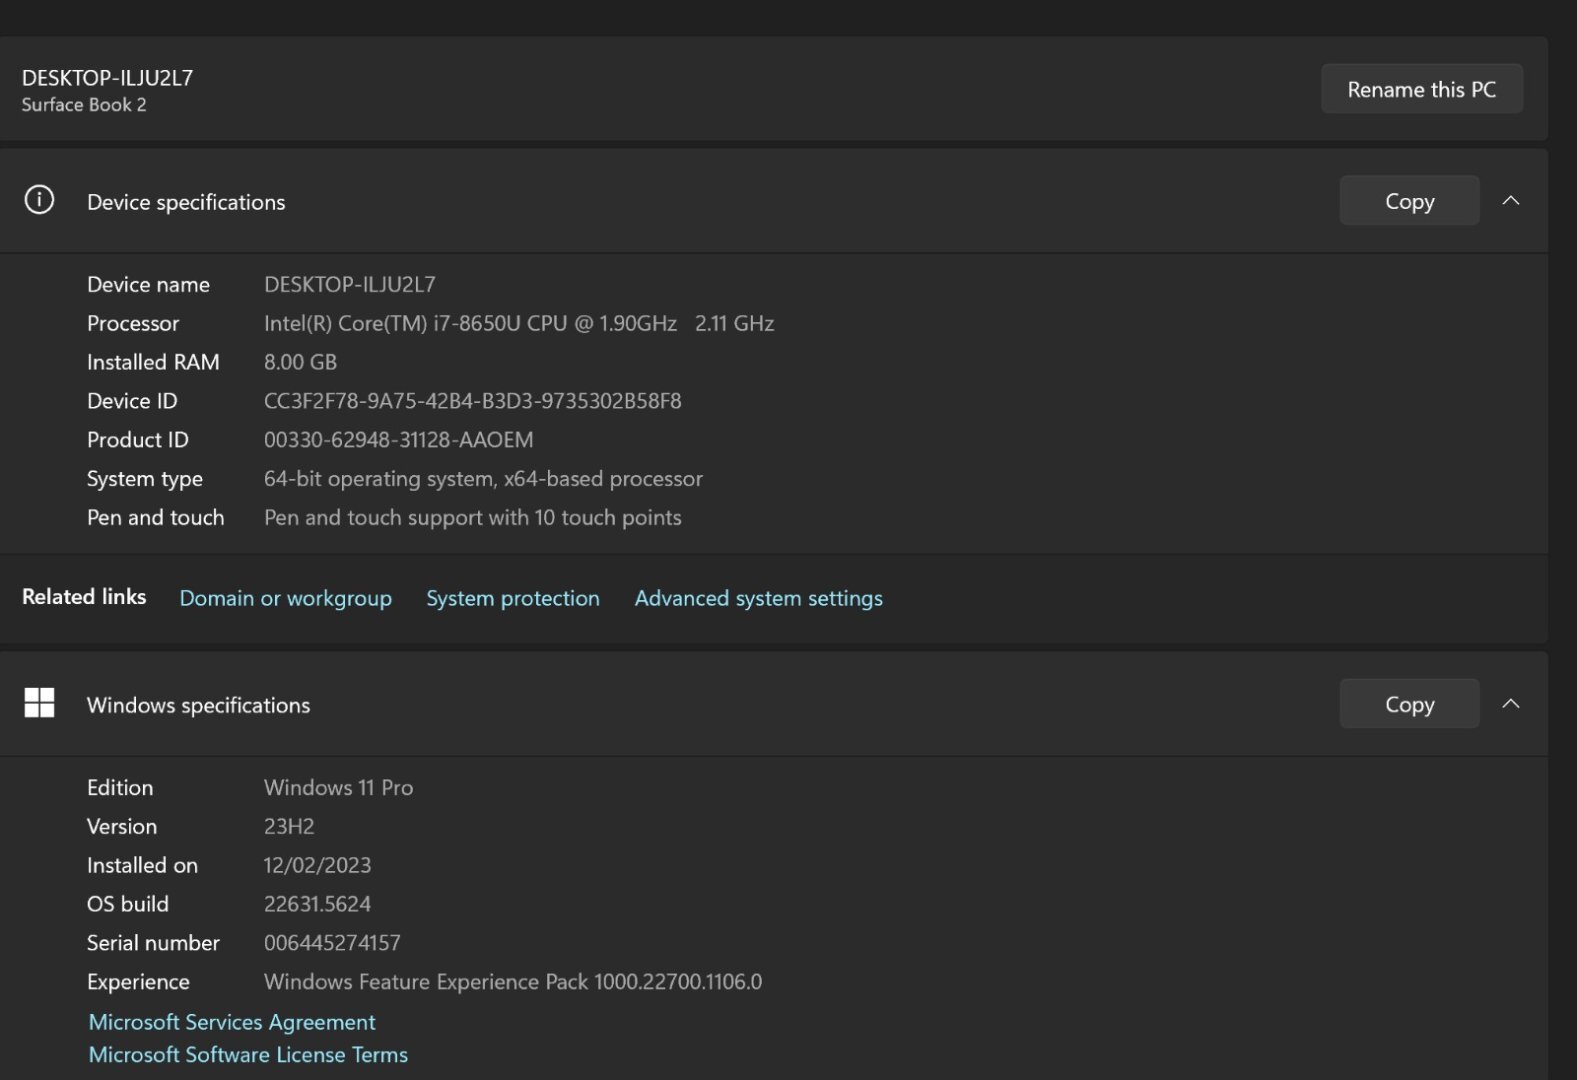Click the Device name label
This screenshot has width=1577, height=1080.
pyautogui.click(x=148, y=284)
